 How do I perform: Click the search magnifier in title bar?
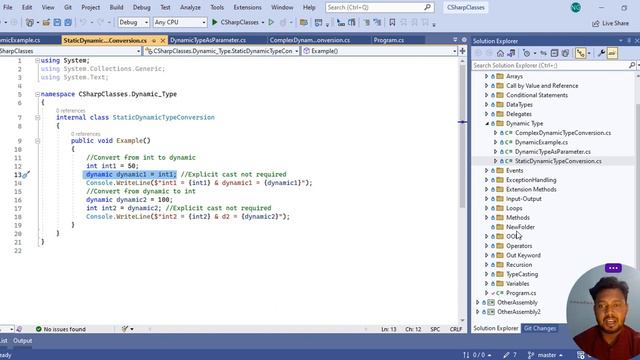coord(427,7)
